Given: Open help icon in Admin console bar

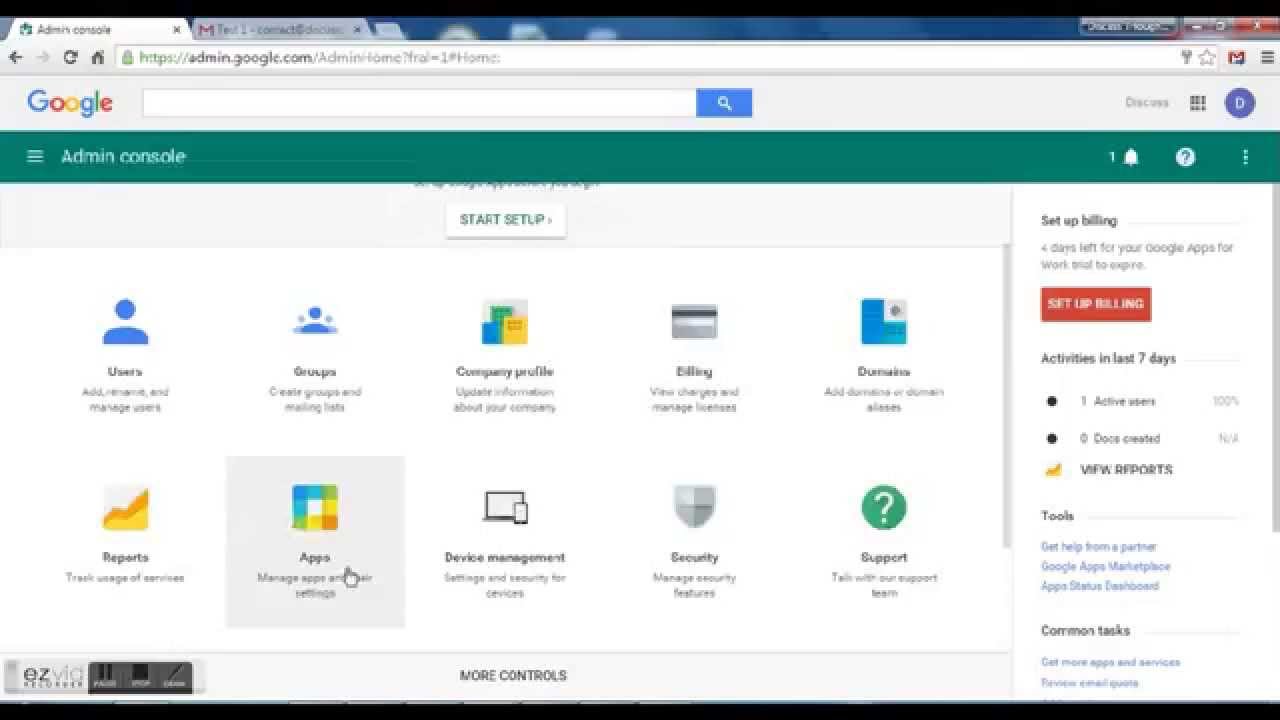Looking at the screenshot, I should point(1185,157).
